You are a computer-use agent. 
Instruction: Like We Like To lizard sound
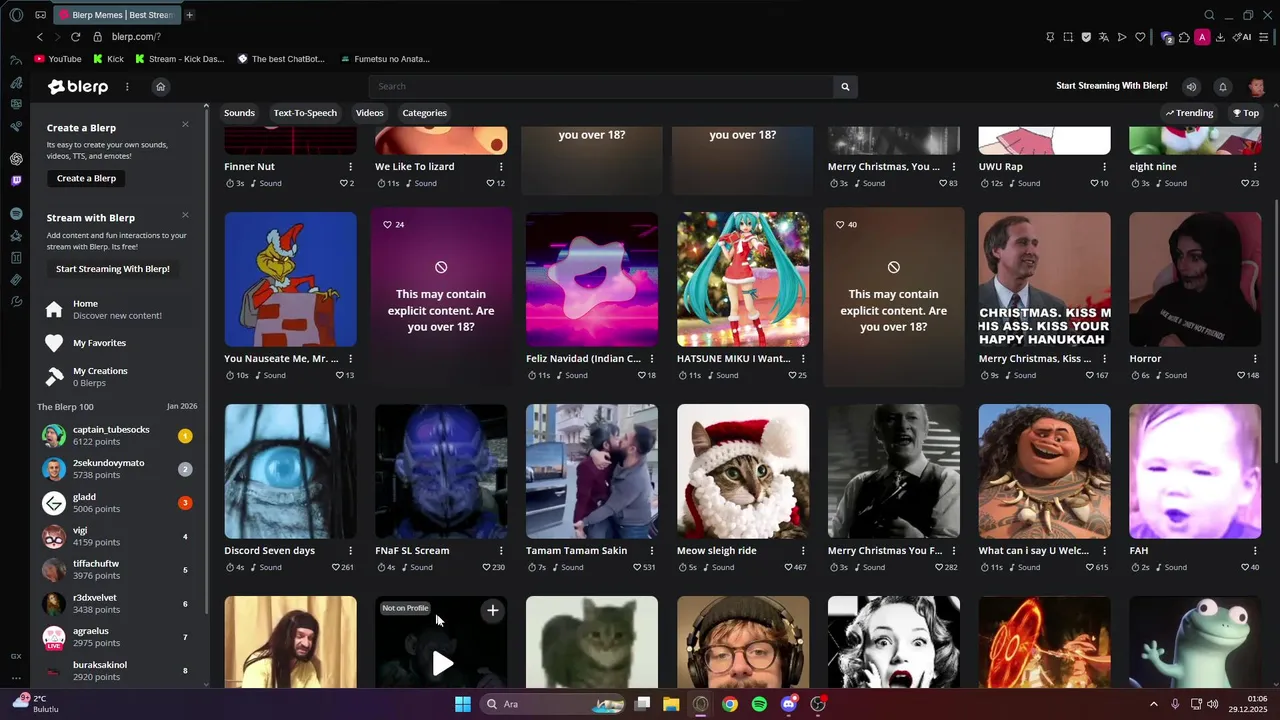click(x=491, y=183)
